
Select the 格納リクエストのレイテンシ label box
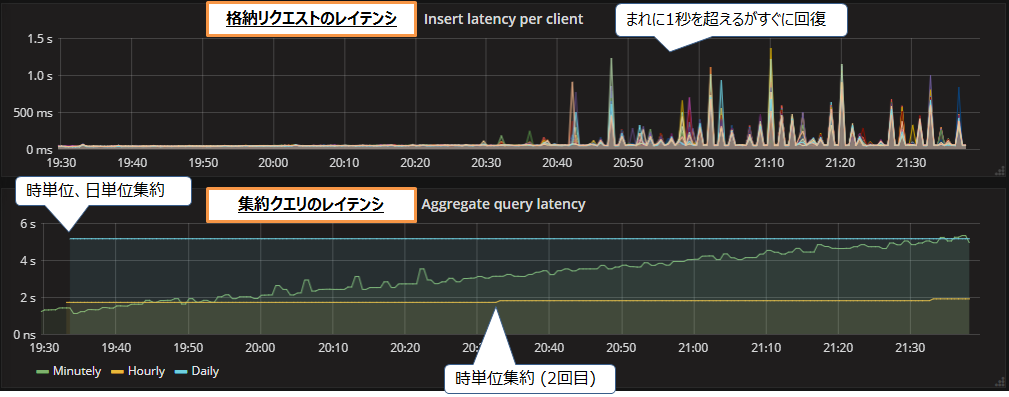coord(311,20)
